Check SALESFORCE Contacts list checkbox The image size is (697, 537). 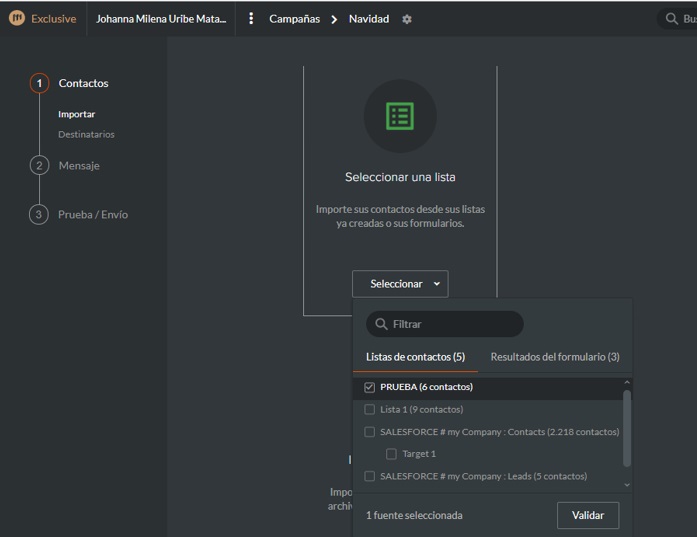tap(370, 432)
